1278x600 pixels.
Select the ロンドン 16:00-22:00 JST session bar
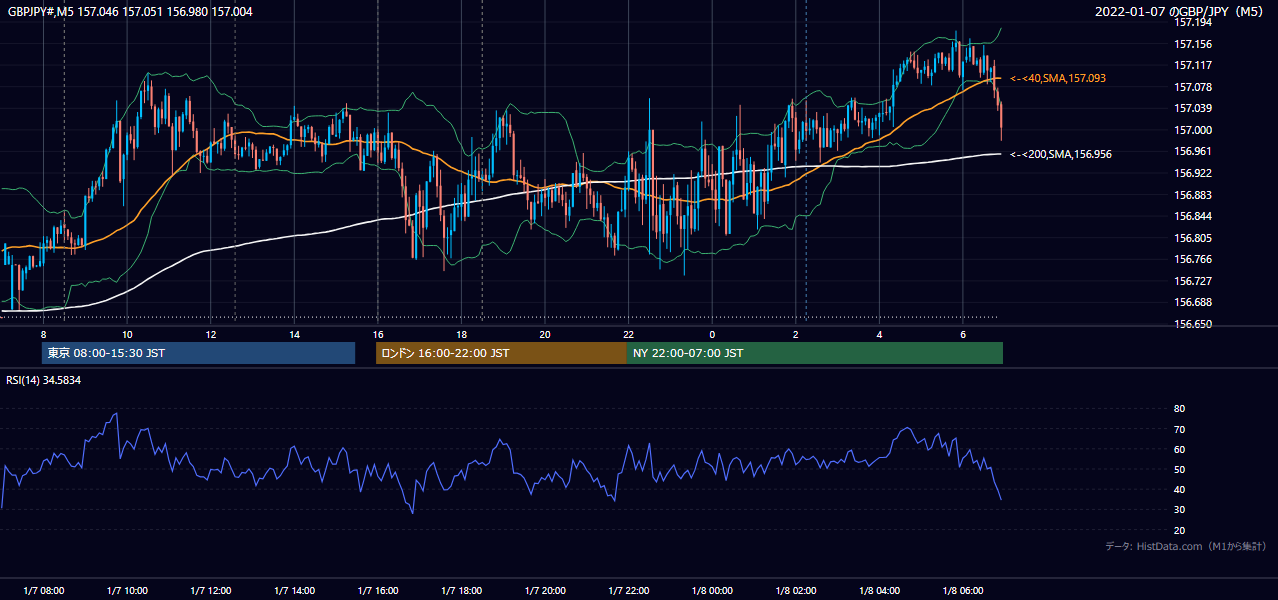[501, 353]
